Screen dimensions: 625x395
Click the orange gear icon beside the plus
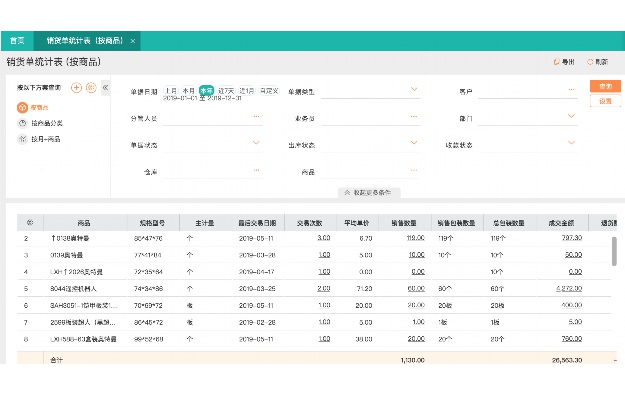tap(91, 87)
